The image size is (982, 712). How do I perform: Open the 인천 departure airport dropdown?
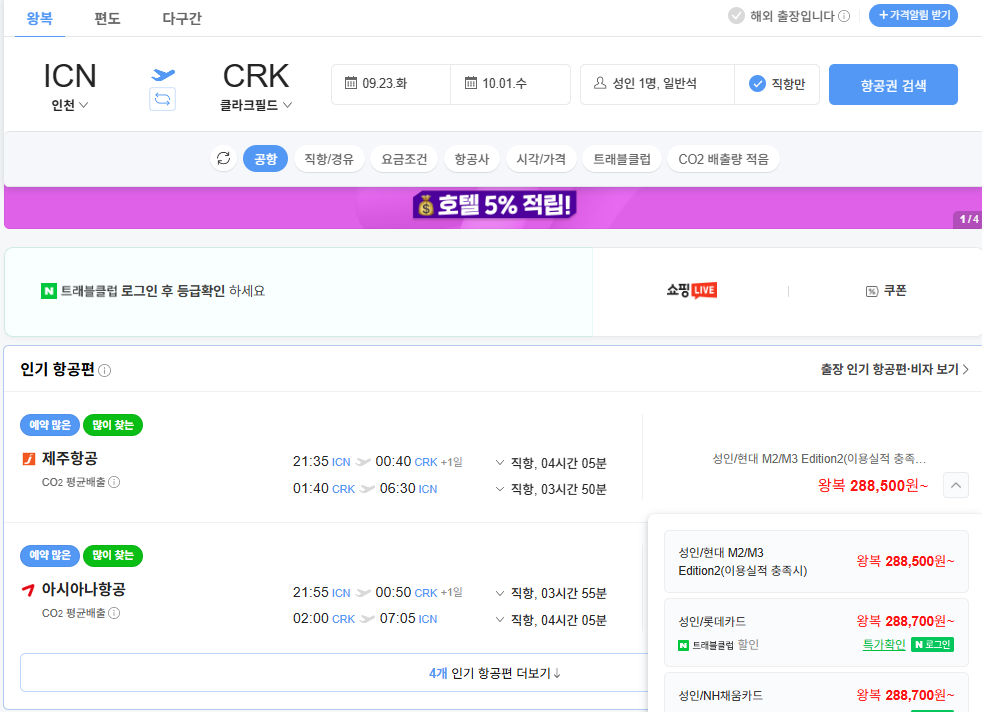70,105
